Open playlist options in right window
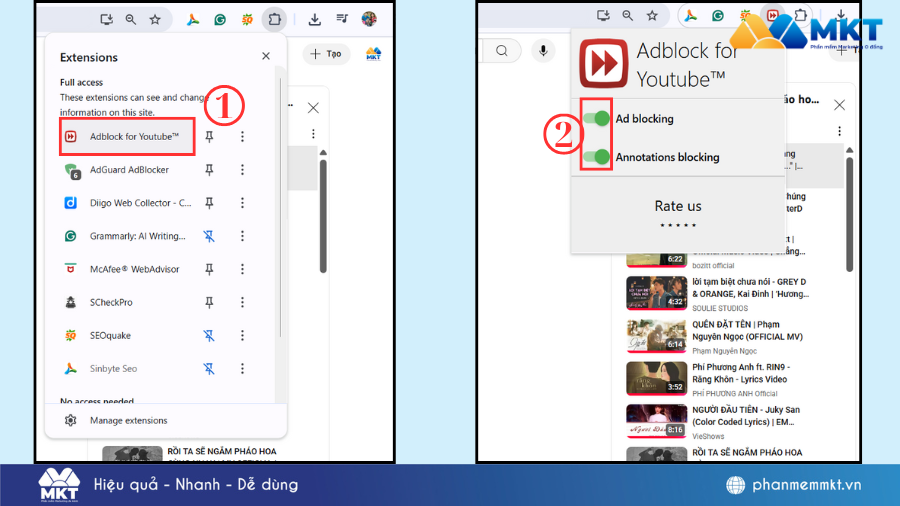The width and height of the screenshot is (900, 506). [x=839, y=131]
